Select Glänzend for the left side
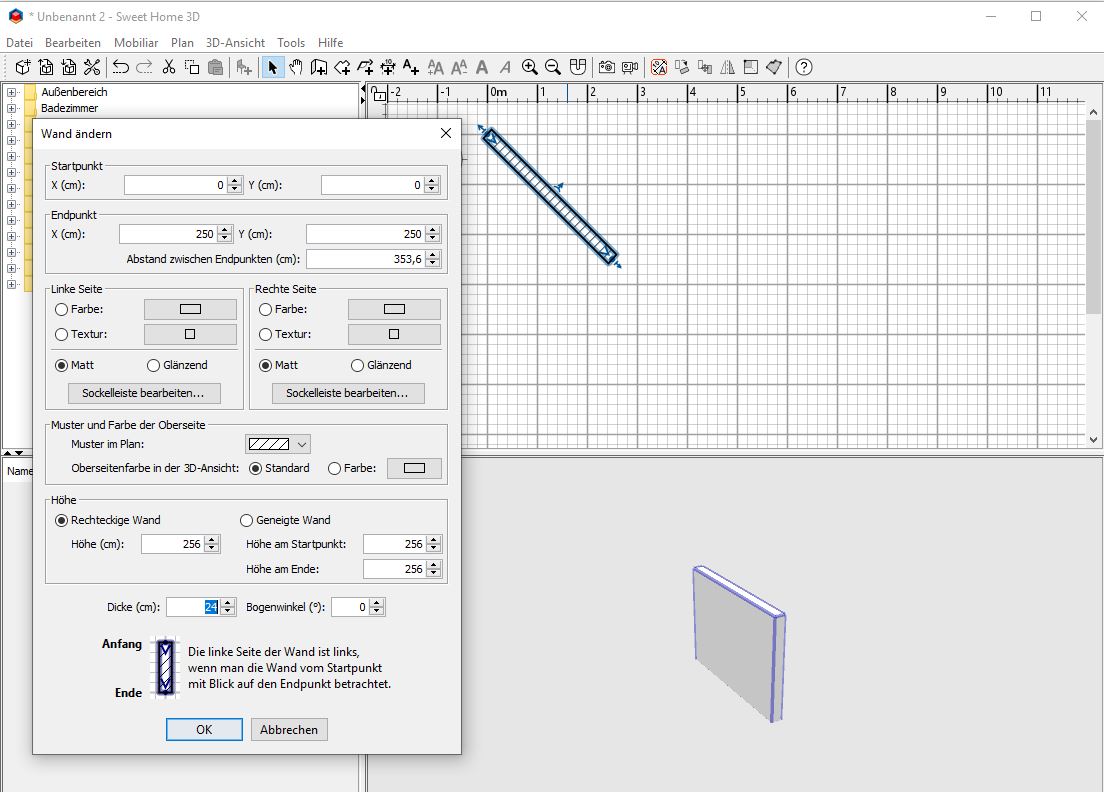The width and height of the screenshot is (1104, 792). (177, 365)
